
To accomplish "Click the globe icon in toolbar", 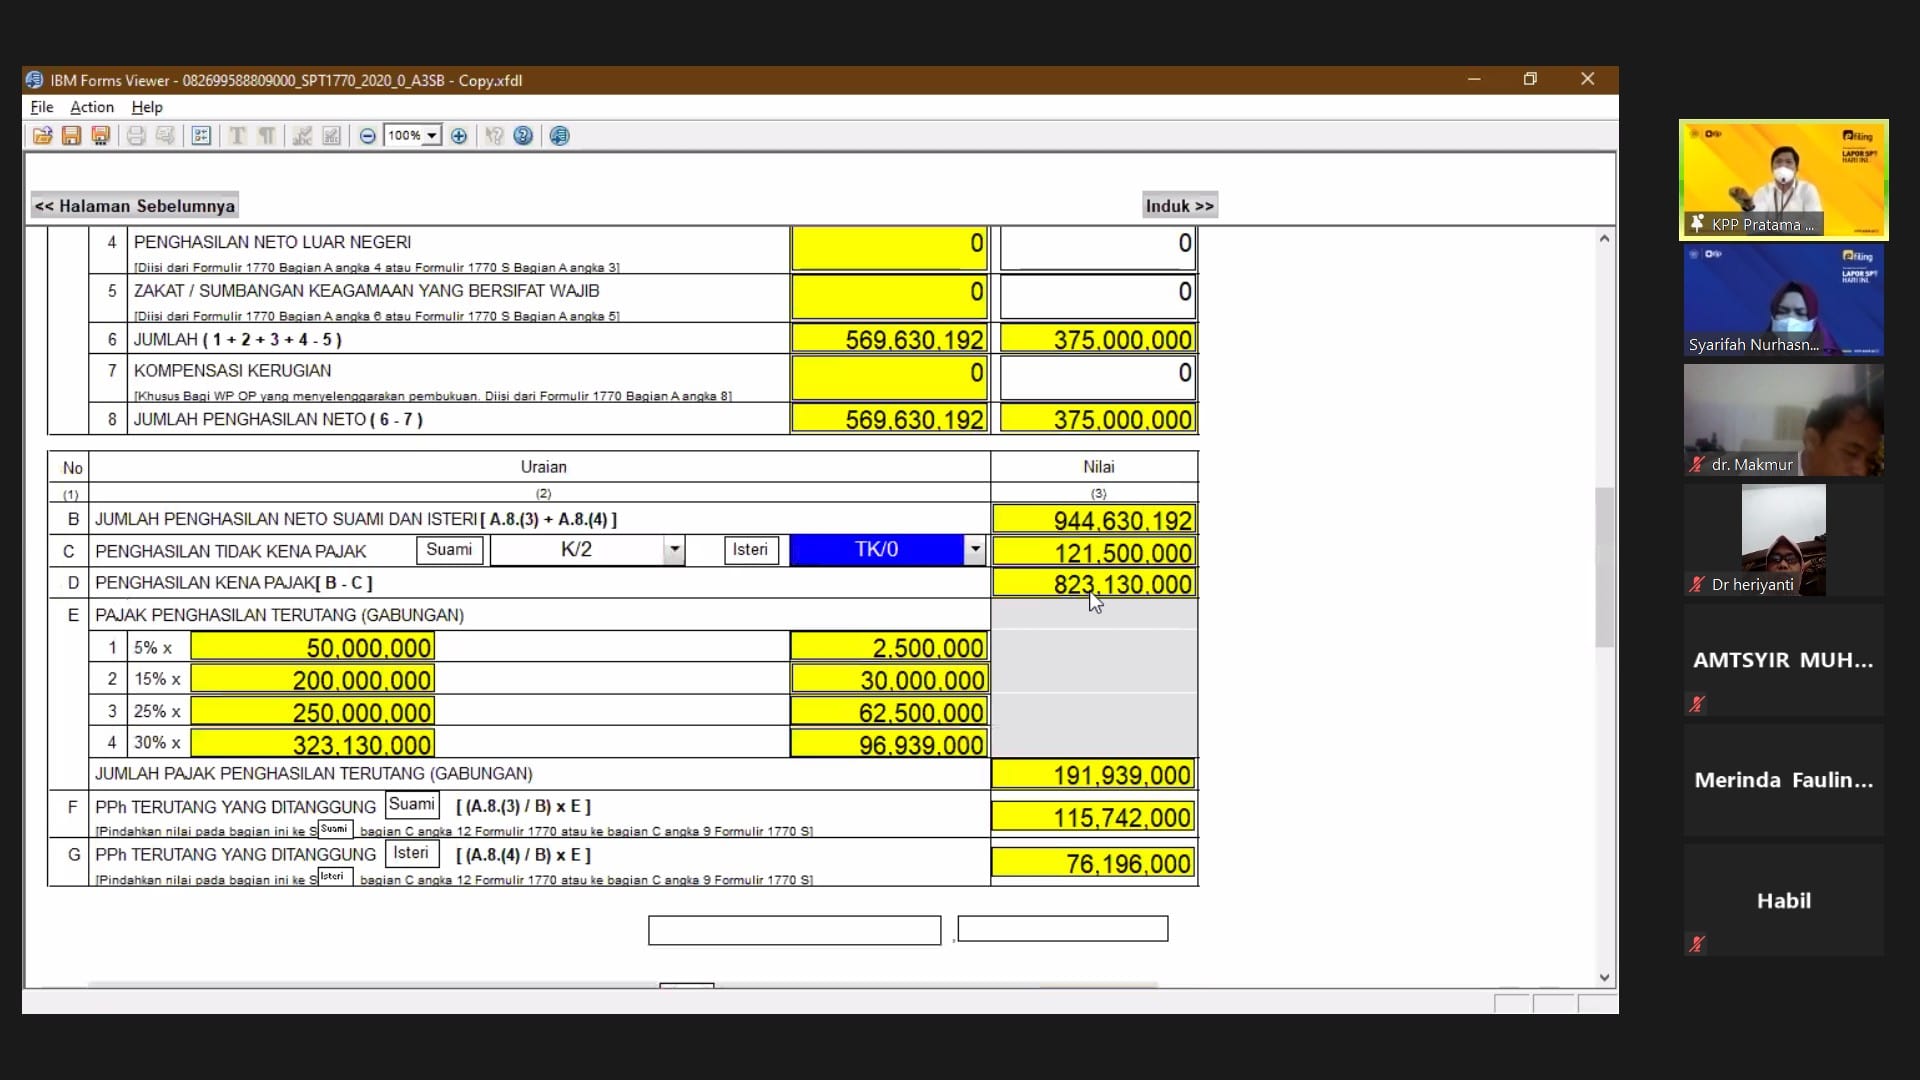I will tap(560, 136).
